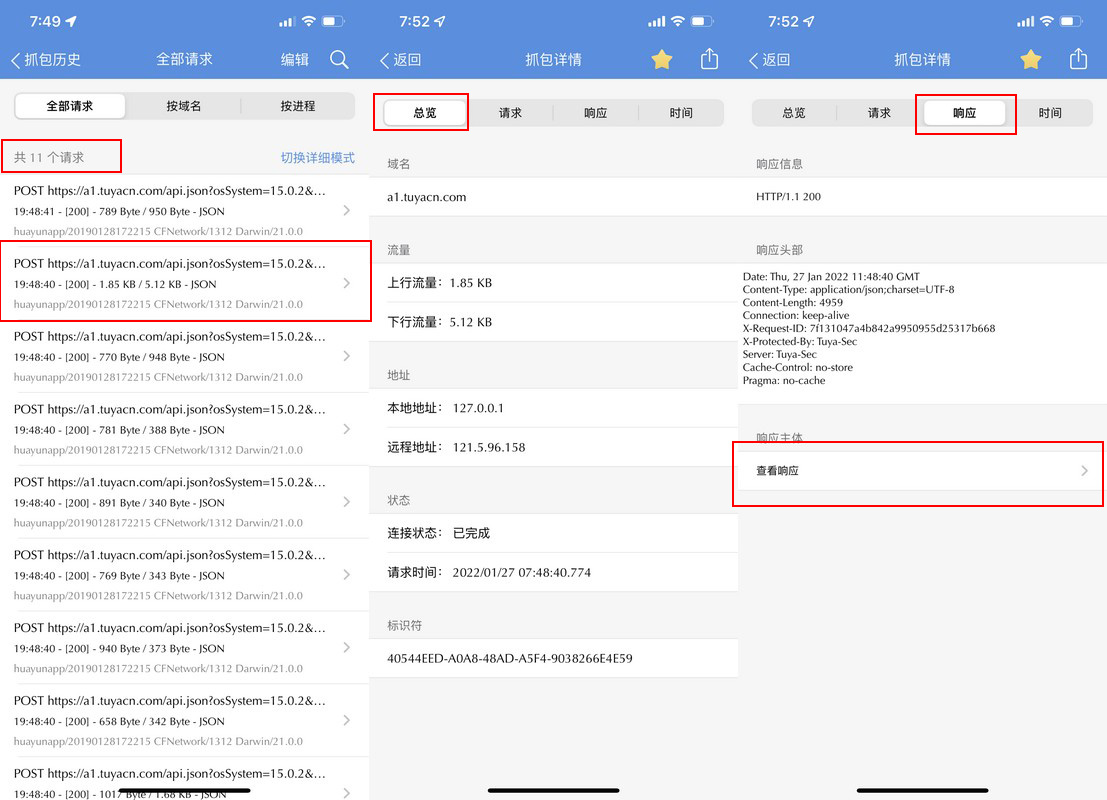Viewport: 1107px width, 800px height.
Task: Tap the 编辑 button to edit requests
Action: pyautogui.click(x=293, y=59)
